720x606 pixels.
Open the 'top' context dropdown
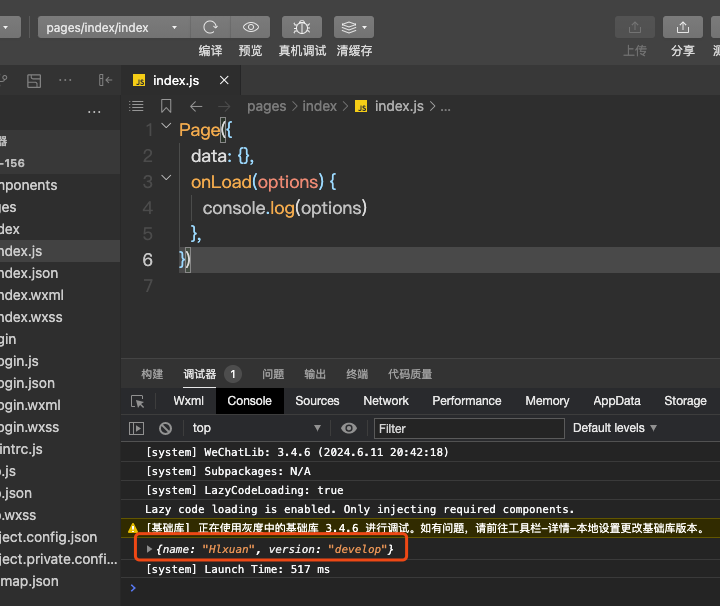pyautogui.click(x=256, y=428)
